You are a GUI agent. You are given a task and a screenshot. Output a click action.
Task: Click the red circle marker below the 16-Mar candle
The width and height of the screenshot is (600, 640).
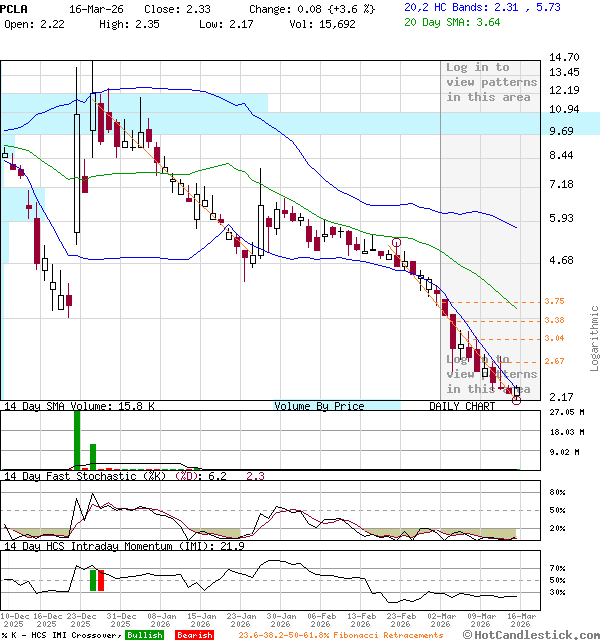[516, 400]
